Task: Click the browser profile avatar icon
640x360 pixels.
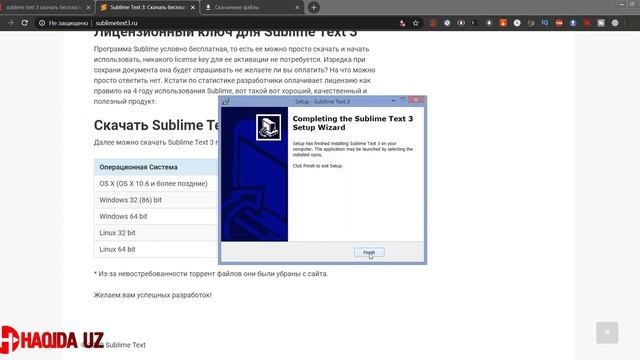Action: click(x=615, y=23)
